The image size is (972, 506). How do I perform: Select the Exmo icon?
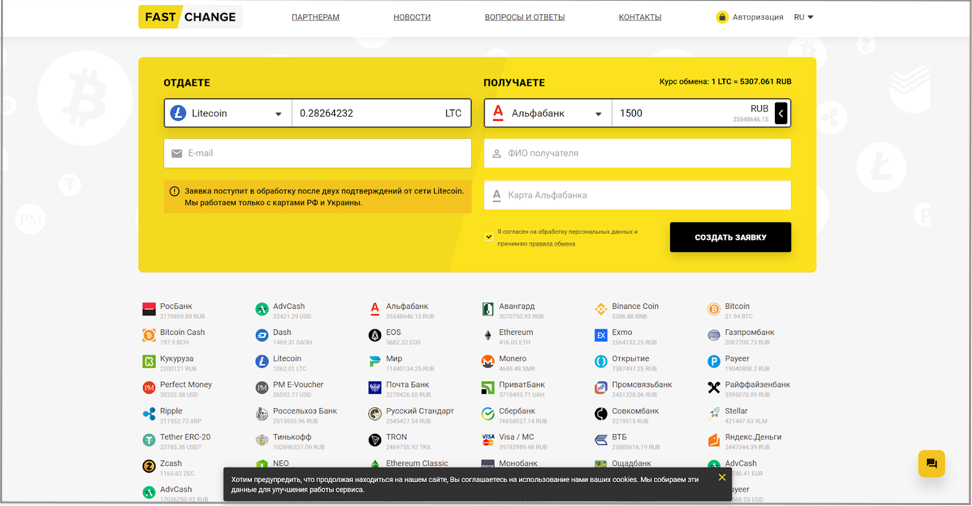pos(601,335)
